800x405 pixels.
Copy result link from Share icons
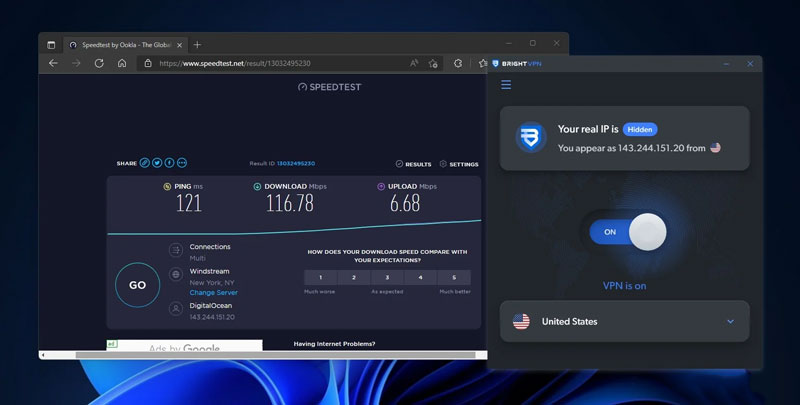[144, 163]
